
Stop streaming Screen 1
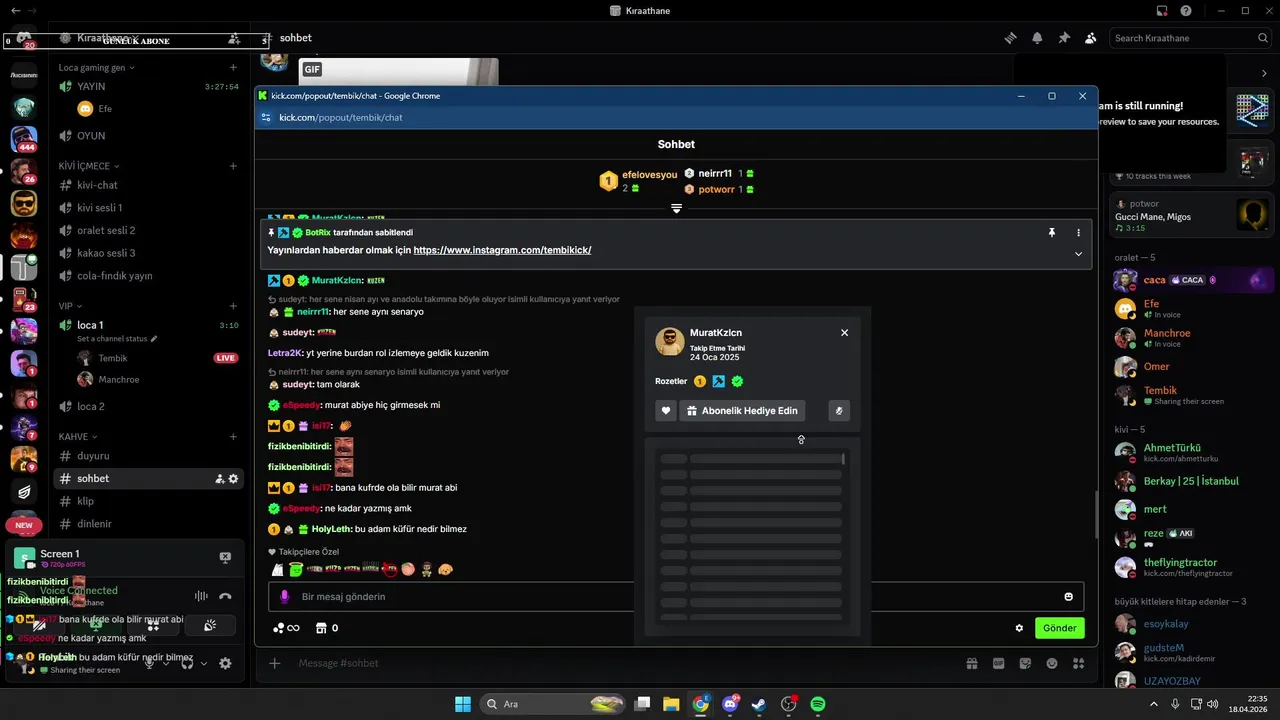pyautogui.click(x=225, y=557)
